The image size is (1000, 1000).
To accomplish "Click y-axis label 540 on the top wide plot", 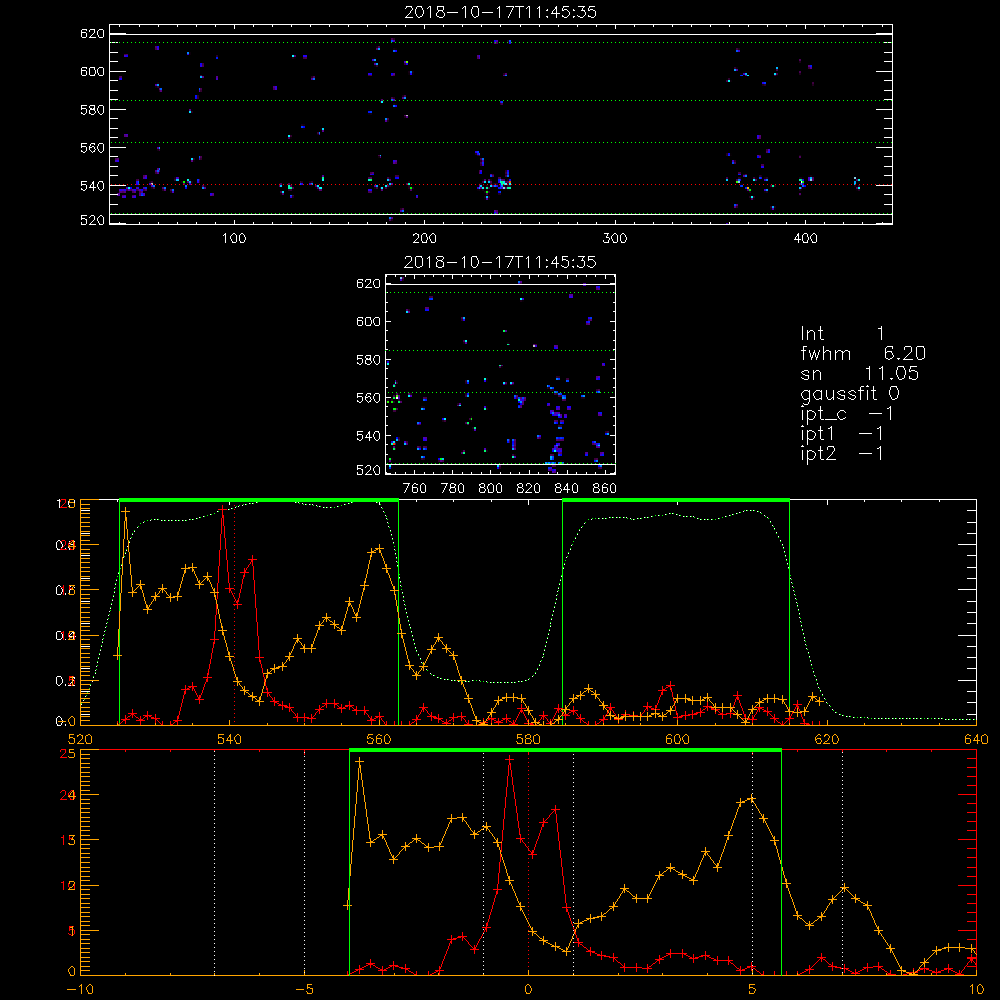I will coord(92,186).
